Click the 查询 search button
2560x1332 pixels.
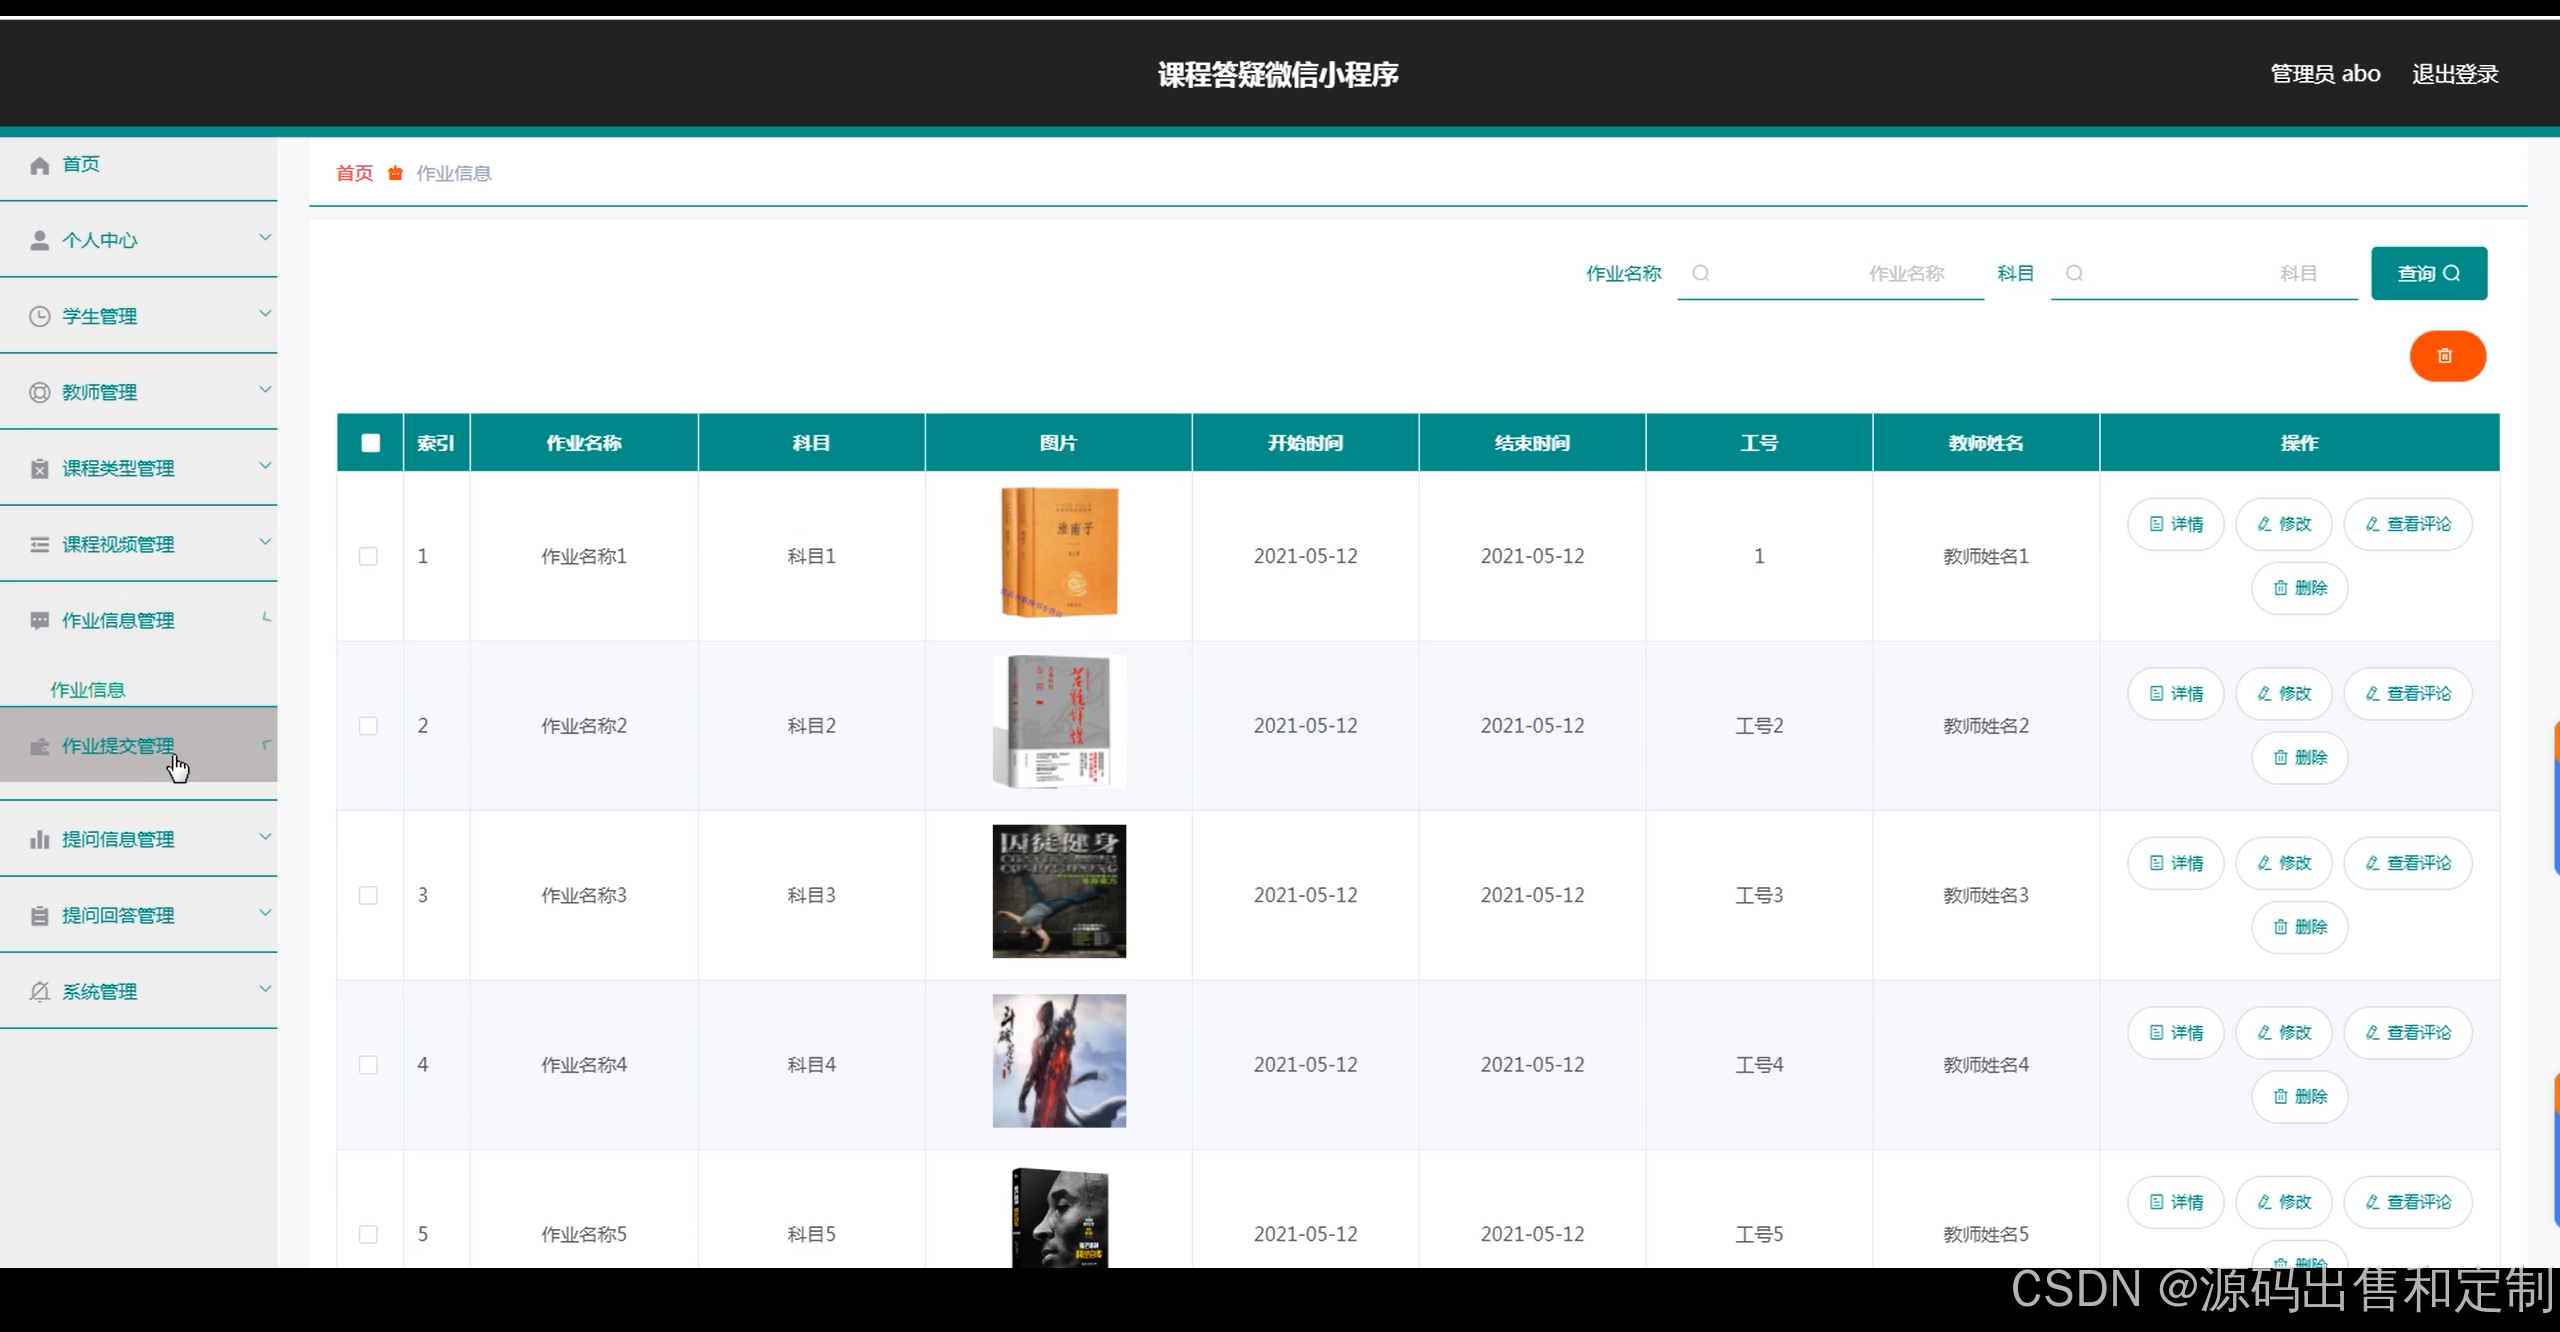(2428, 274)
